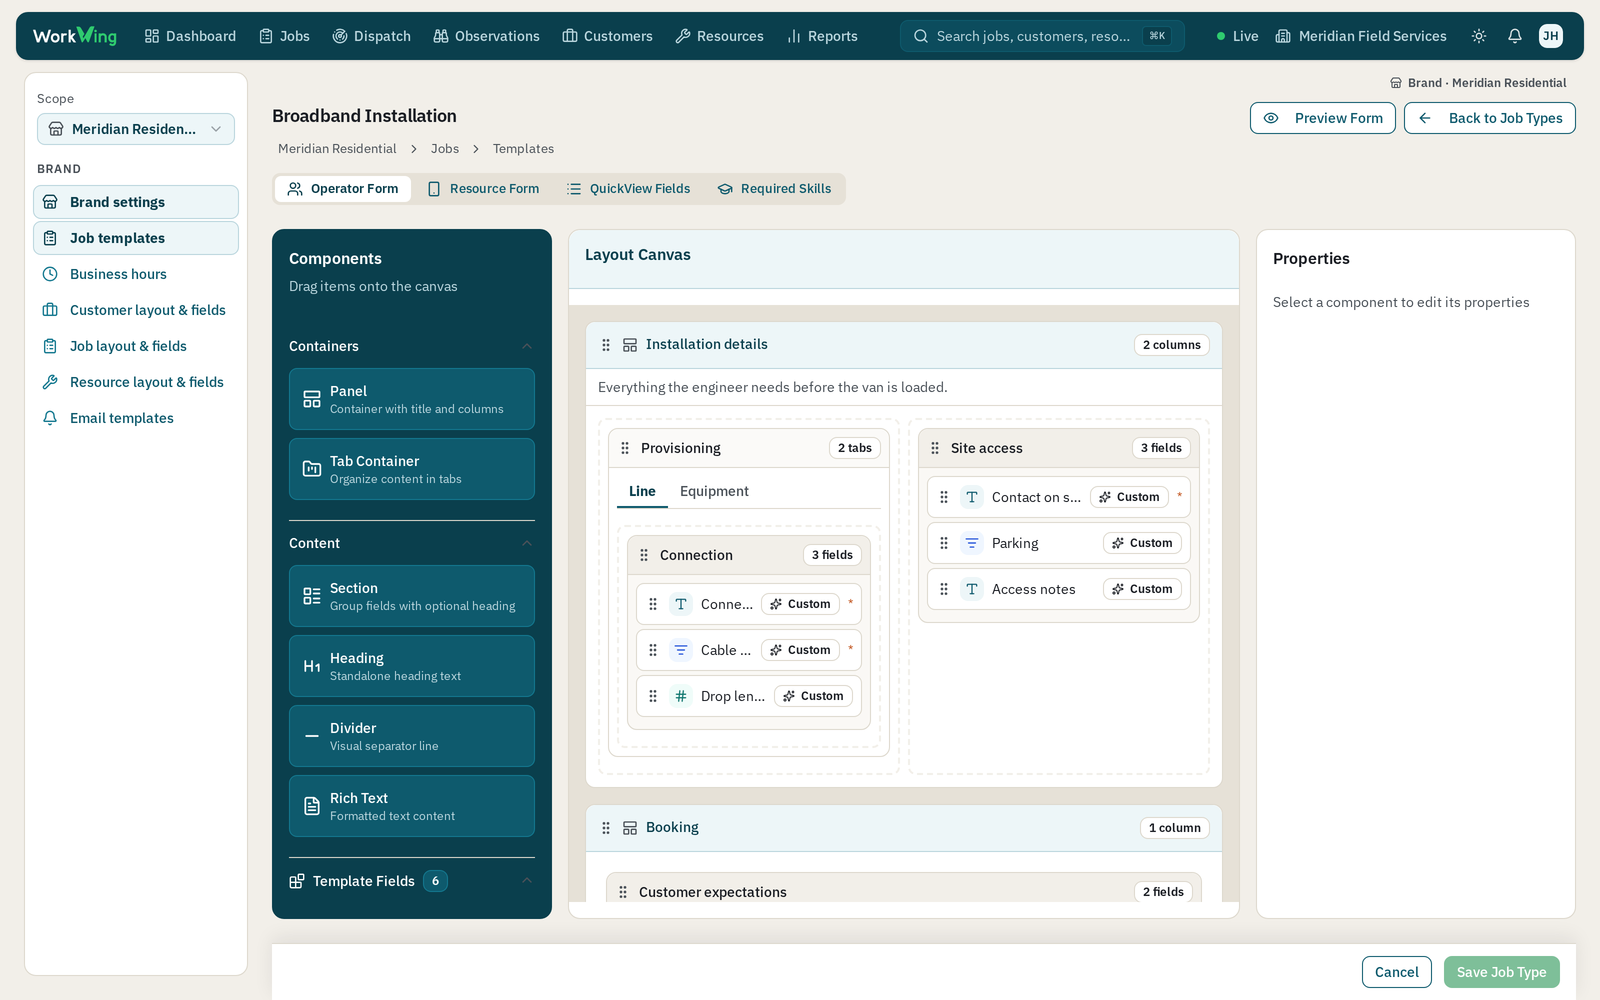The image size is (1600, 1000).
Task: Click drag handle of Site access section
Action: pos(935,448)
